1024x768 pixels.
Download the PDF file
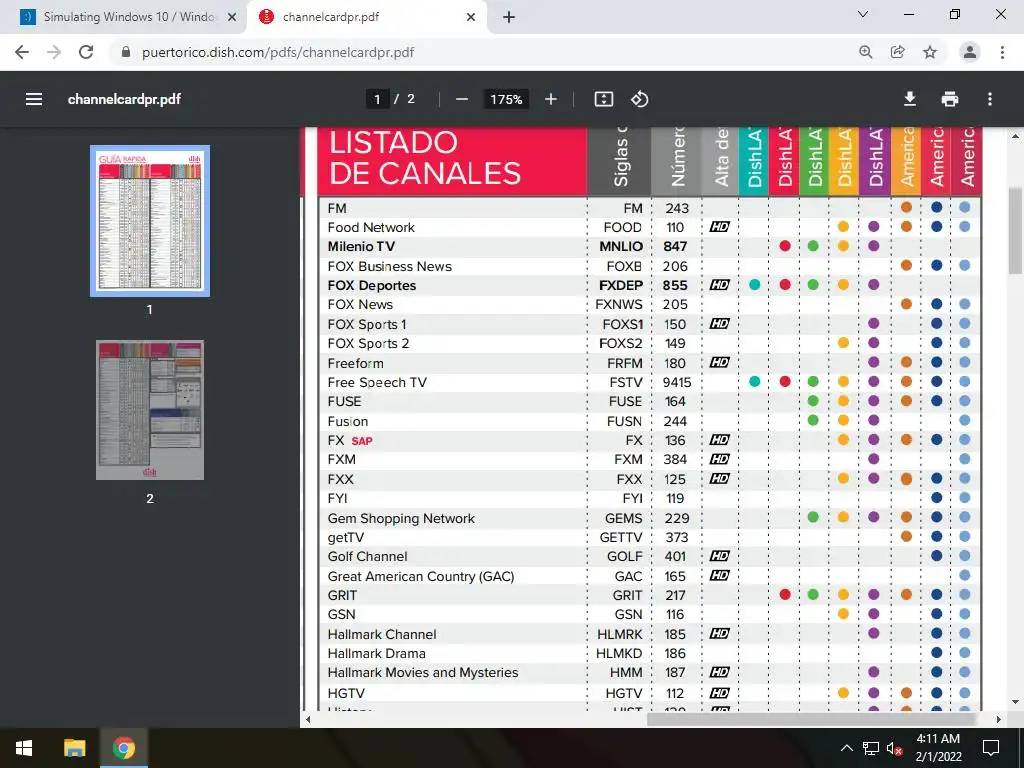909,99
